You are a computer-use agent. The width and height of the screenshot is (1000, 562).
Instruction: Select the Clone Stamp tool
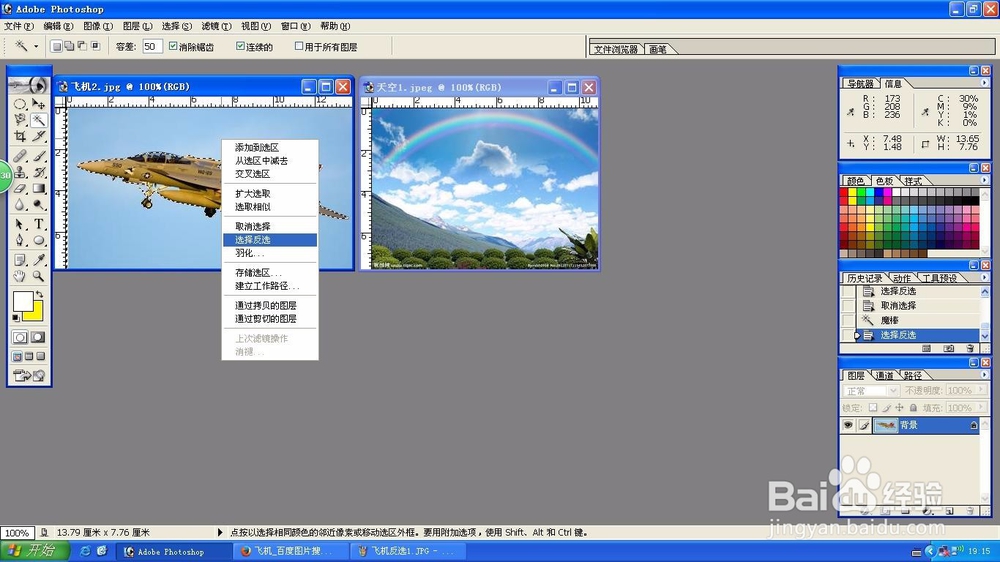point(20,172)
